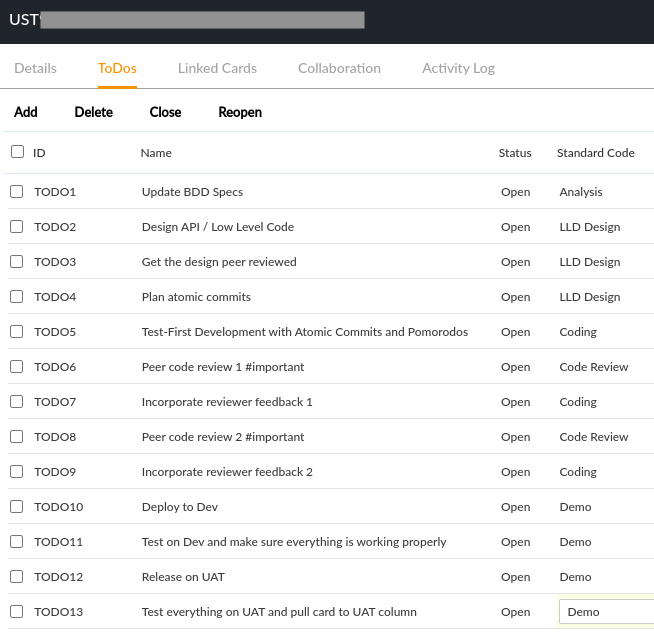
Task: Click Code Review code for TODO8
Action: click(594, 437)
